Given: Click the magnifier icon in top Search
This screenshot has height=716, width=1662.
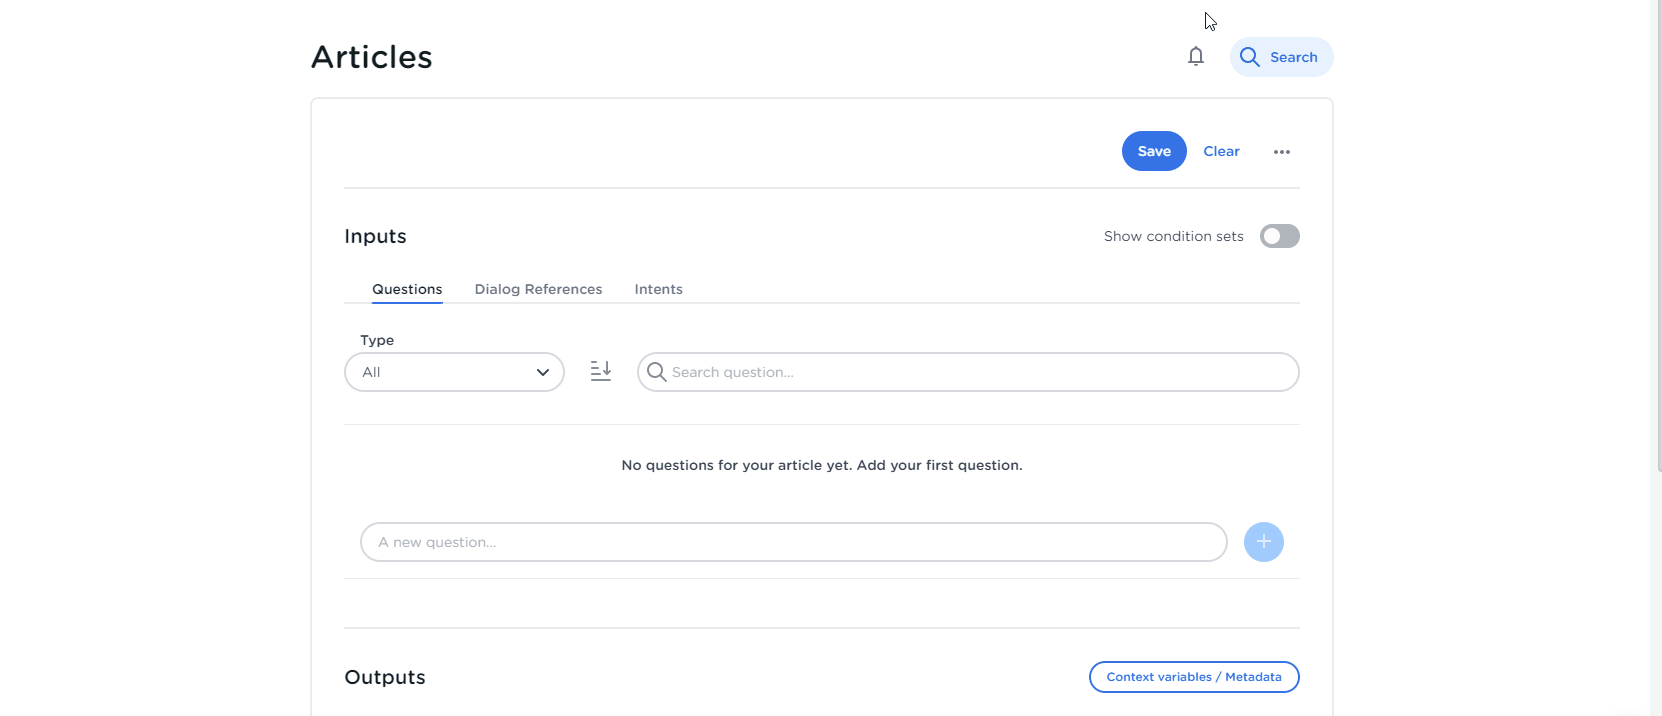Looking at the screenshot, I should pyautogui.click(x=1249, y=57).
